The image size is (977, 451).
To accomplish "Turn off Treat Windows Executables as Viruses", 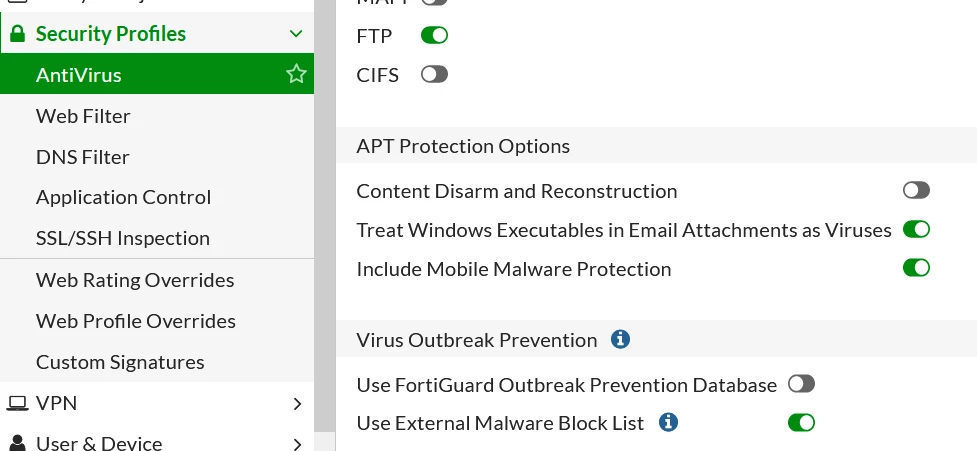I will click(916, 229).
